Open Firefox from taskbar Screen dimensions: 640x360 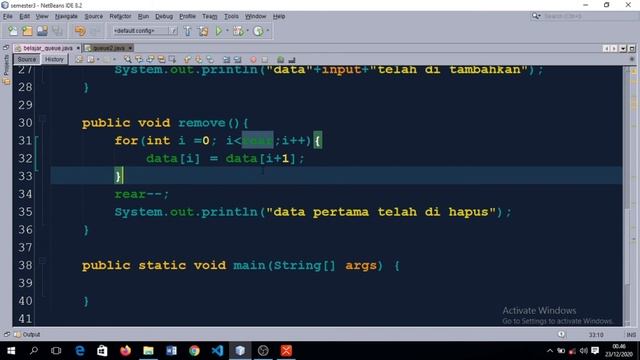(x=125, y=351)
